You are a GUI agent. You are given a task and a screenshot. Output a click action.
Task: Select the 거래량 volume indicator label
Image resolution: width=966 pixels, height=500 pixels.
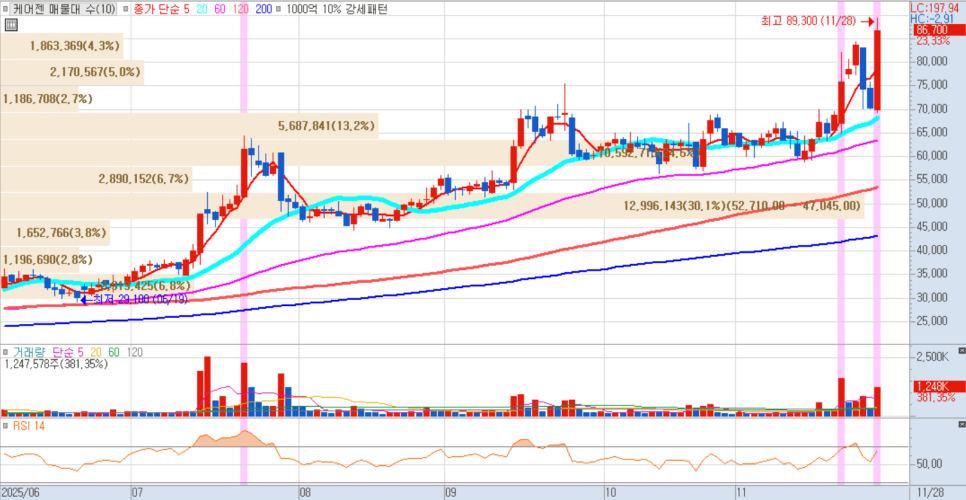(x=28, y=352)
